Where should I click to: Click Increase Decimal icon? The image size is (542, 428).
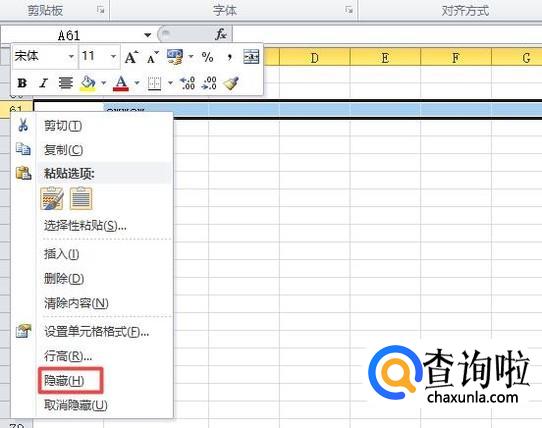pyautogui.click(x=188, y=83)
